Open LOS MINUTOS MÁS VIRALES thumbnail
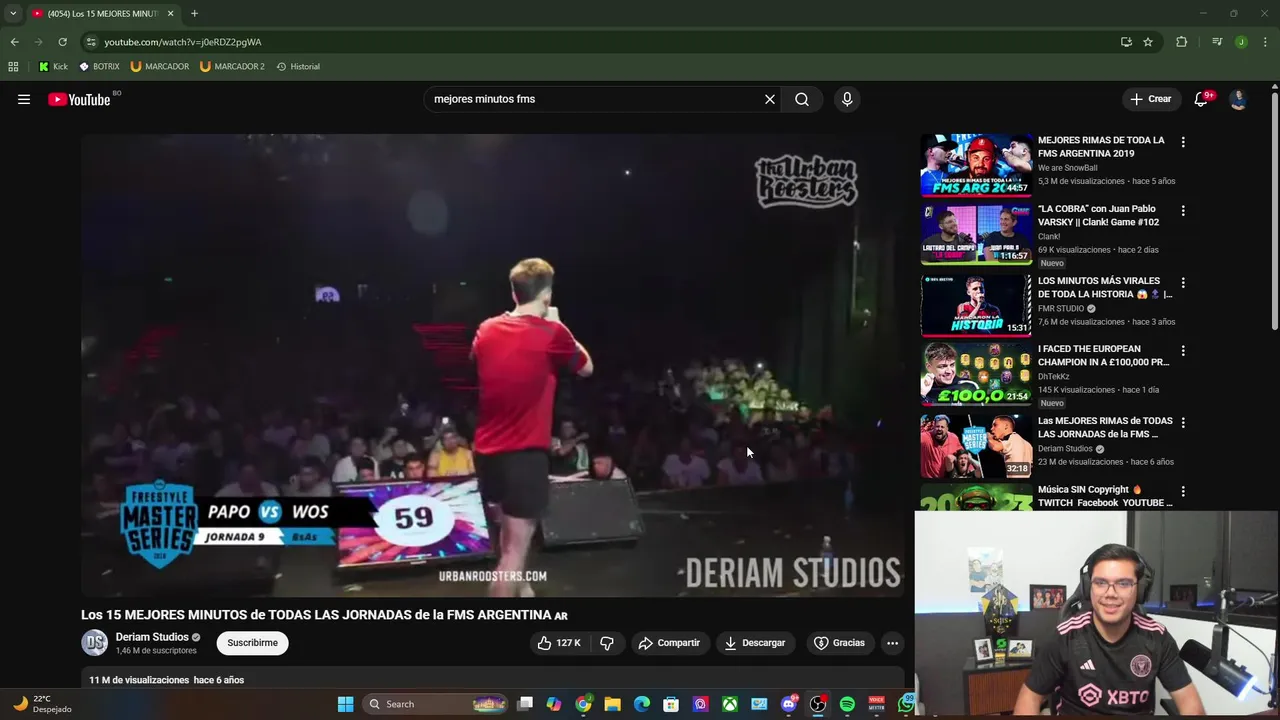 pos(976,305)
